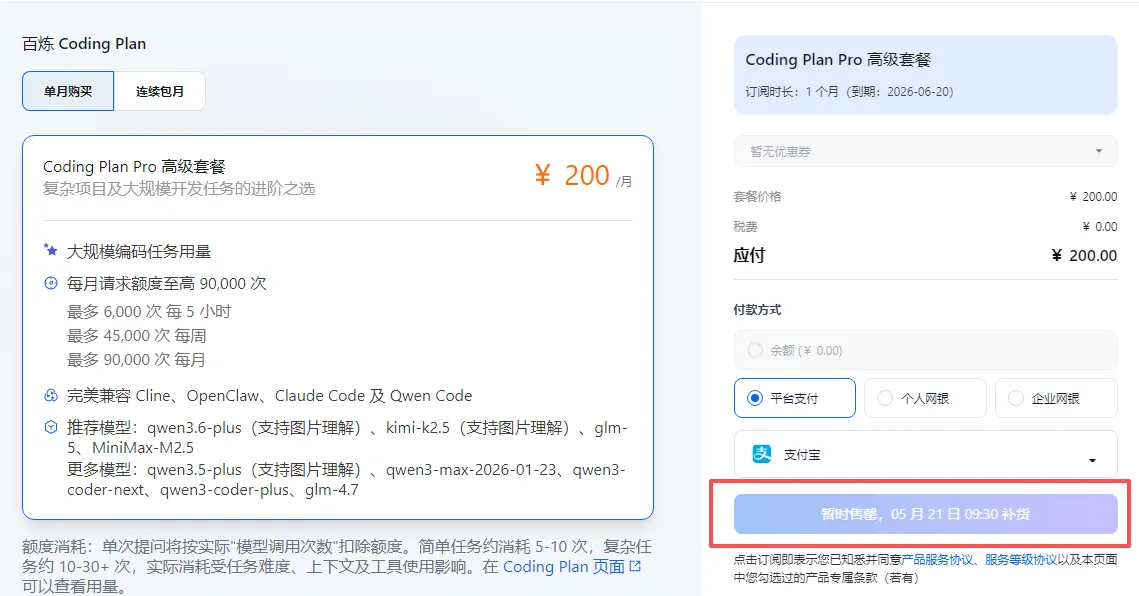Click the sparkle icon beside 大规模编码任务用量
The width and height of the screenshot is (1139, 596).
(x=50, y=251)
